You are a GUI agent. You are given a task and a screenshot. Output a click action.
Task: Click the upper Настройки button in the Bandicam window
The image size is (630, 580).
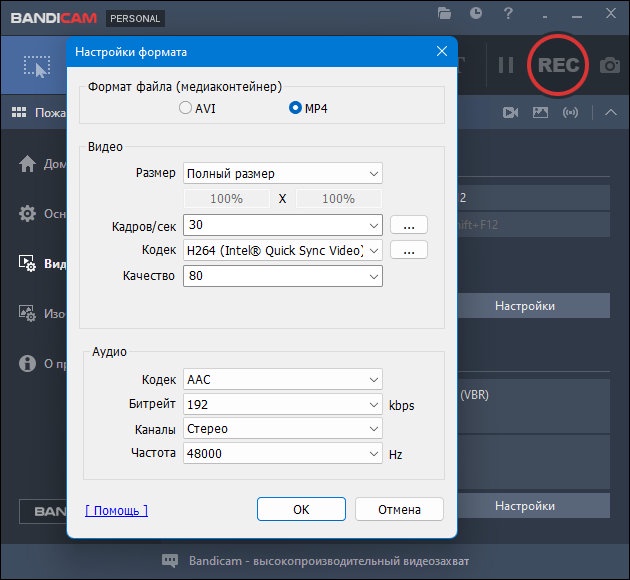[x=534, y=306]
